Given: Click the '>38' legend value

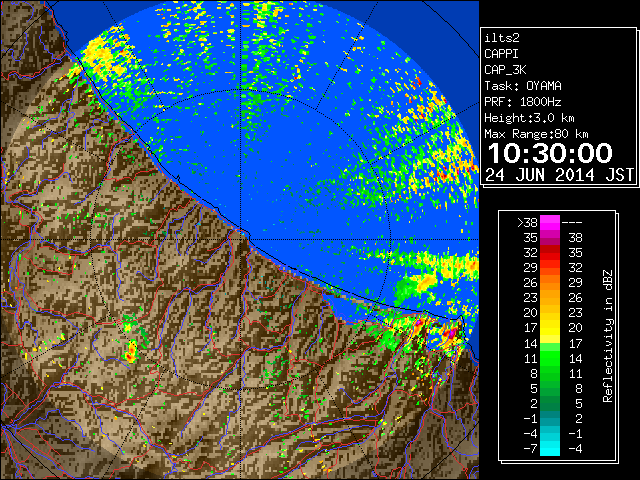Looking at the screenshot, I should coord(527,222).
